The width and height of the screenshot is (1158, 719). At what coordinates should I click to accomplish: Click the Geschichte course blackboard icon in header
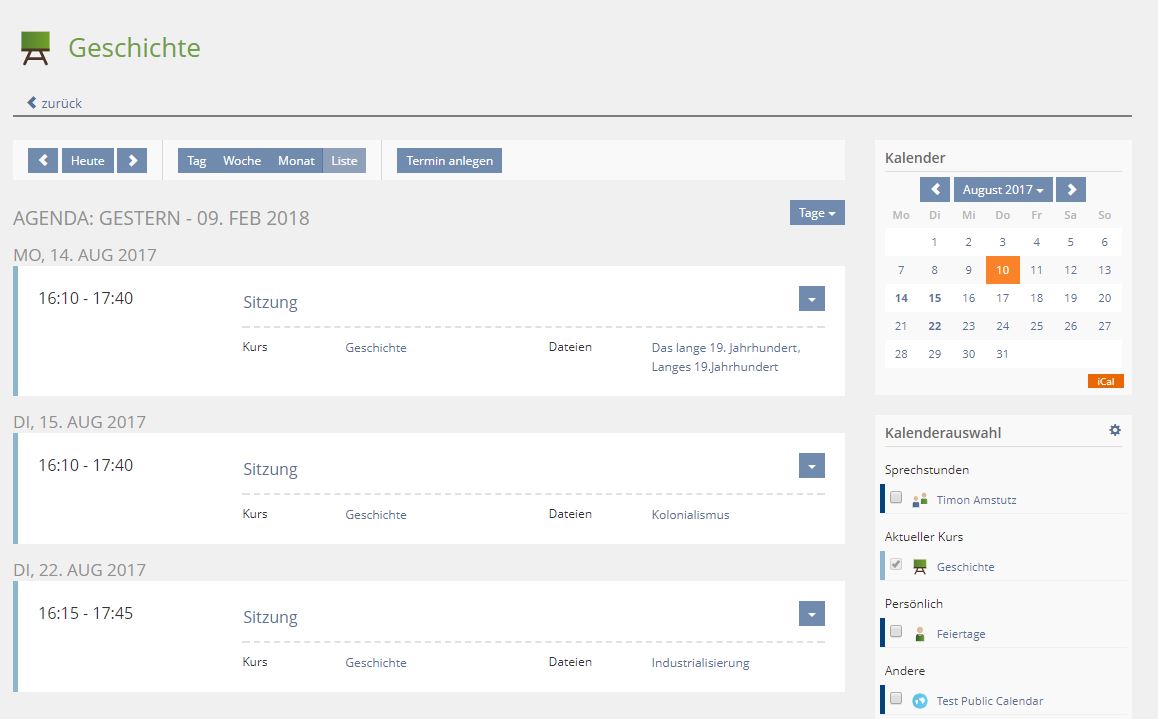35,48
